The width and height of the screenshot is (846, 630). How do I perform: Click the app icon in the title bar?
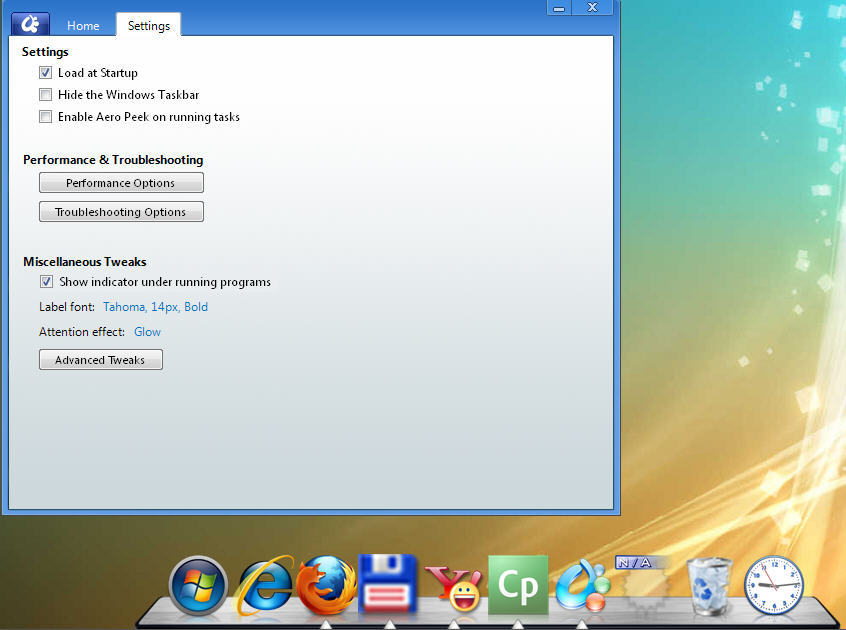tap(29, 22)
